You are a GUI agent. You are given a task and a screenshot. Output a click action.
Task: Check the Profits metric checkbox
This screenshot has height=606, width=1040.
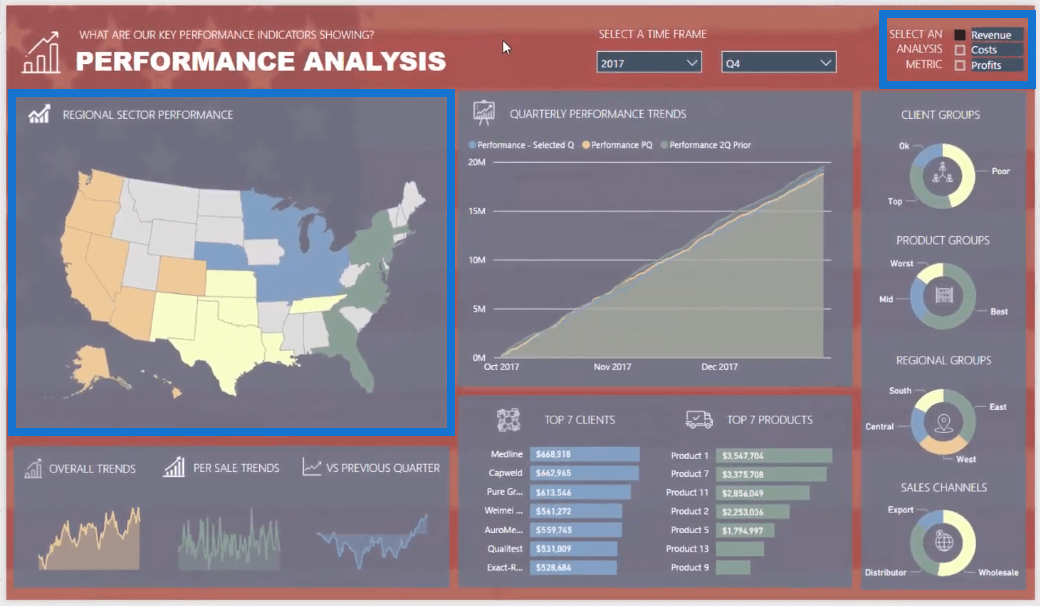[x=960, y=65]
